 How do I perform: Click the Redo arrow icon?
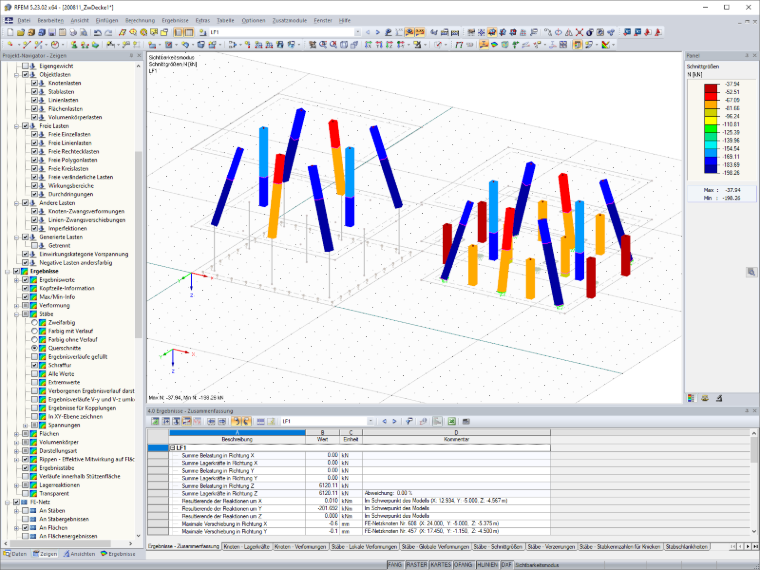108,32
